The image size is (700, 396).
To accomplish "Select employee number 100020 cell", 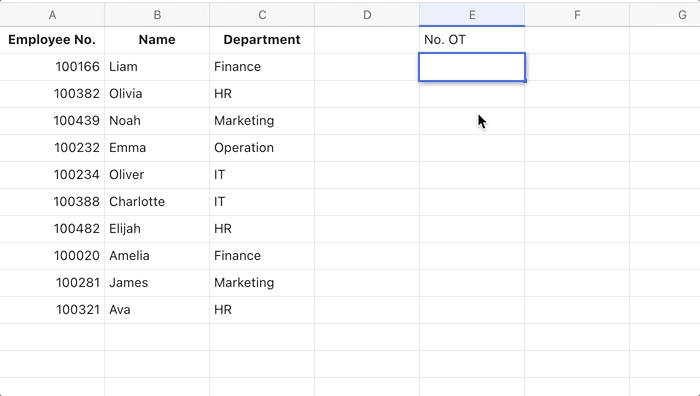I will 52,256.
